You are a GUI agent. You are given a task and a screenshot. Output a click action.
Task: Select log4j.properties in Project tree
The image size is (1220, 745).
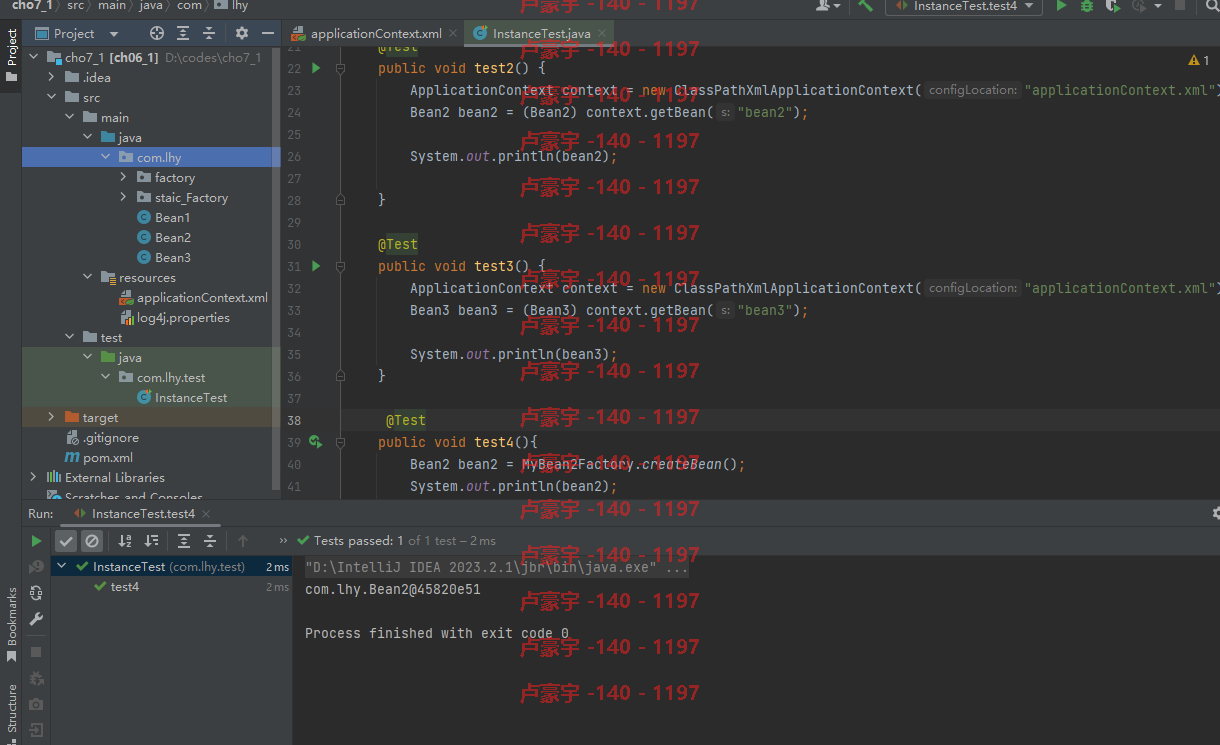click(175, 317)
